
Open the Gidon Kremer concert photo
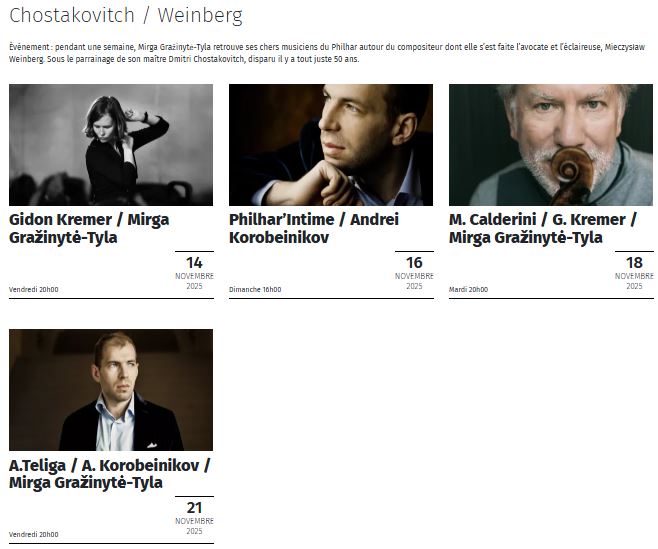[x=111, y=145]
